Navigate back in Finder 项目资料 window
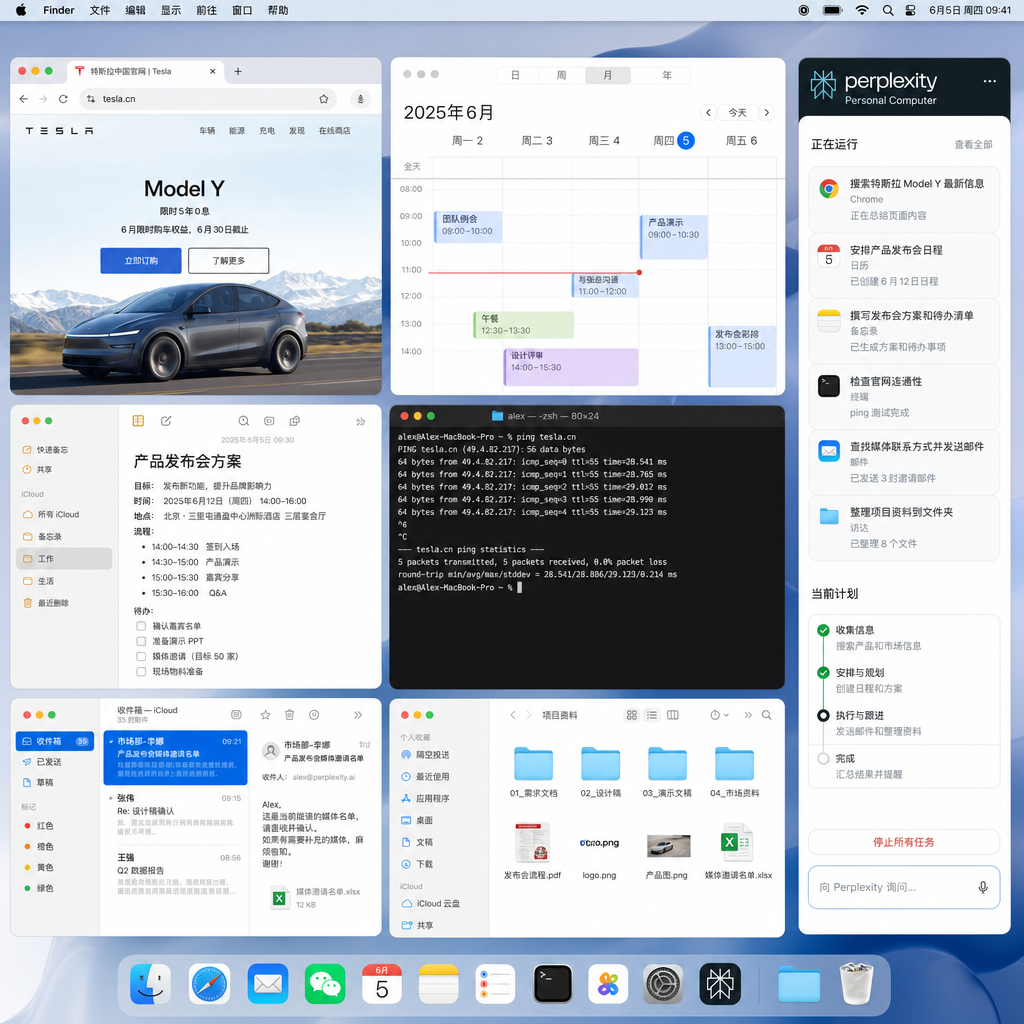 click(x=513, y=715)
